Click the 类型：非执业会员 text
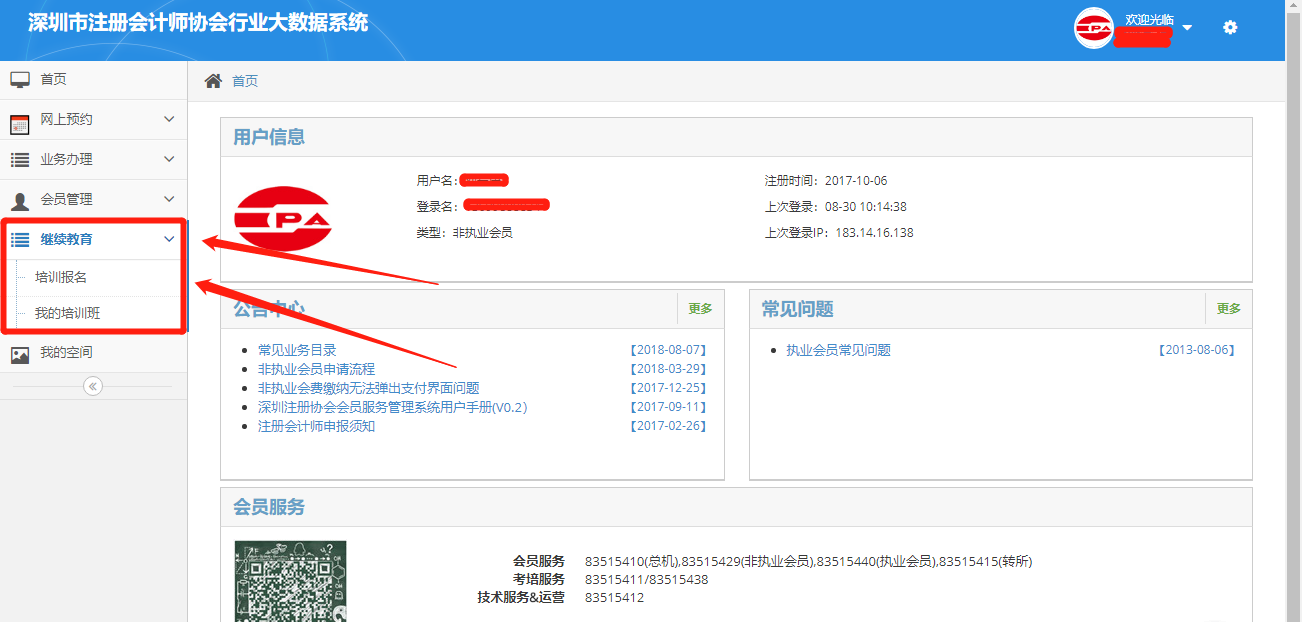The image size is (1302, 622). point(465,233)
